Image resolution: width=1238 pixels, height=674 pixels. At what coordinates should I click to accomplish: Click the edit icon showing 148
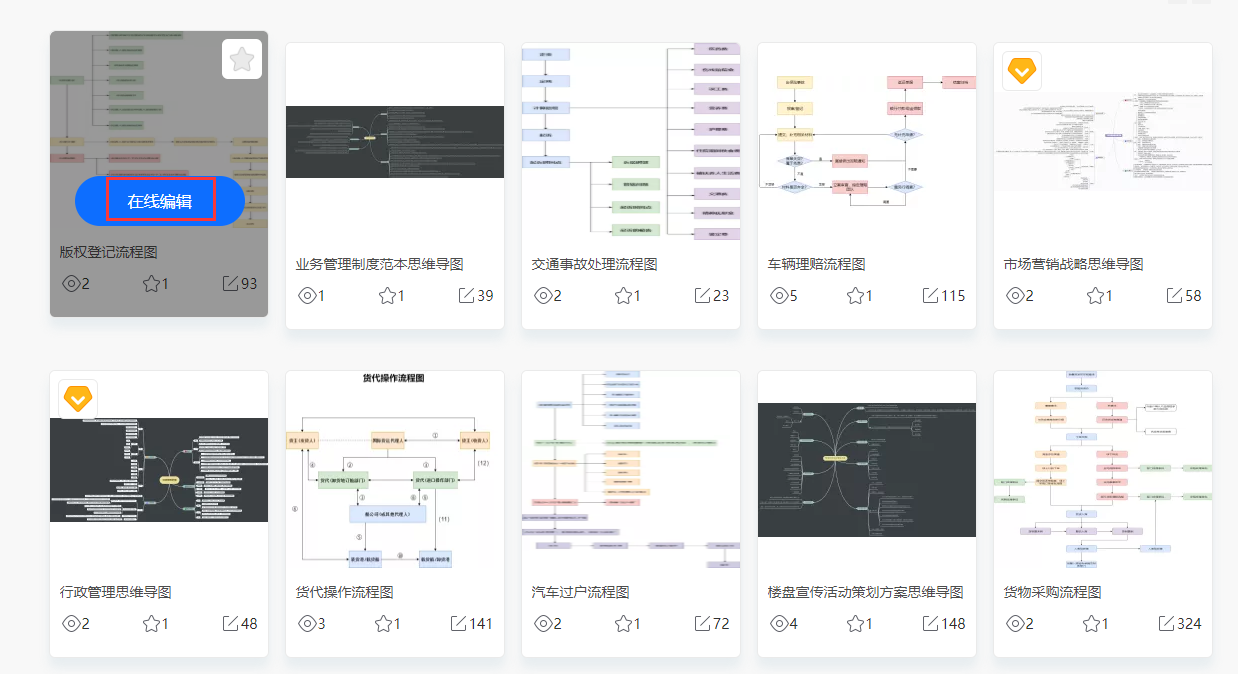coord(930,623)
